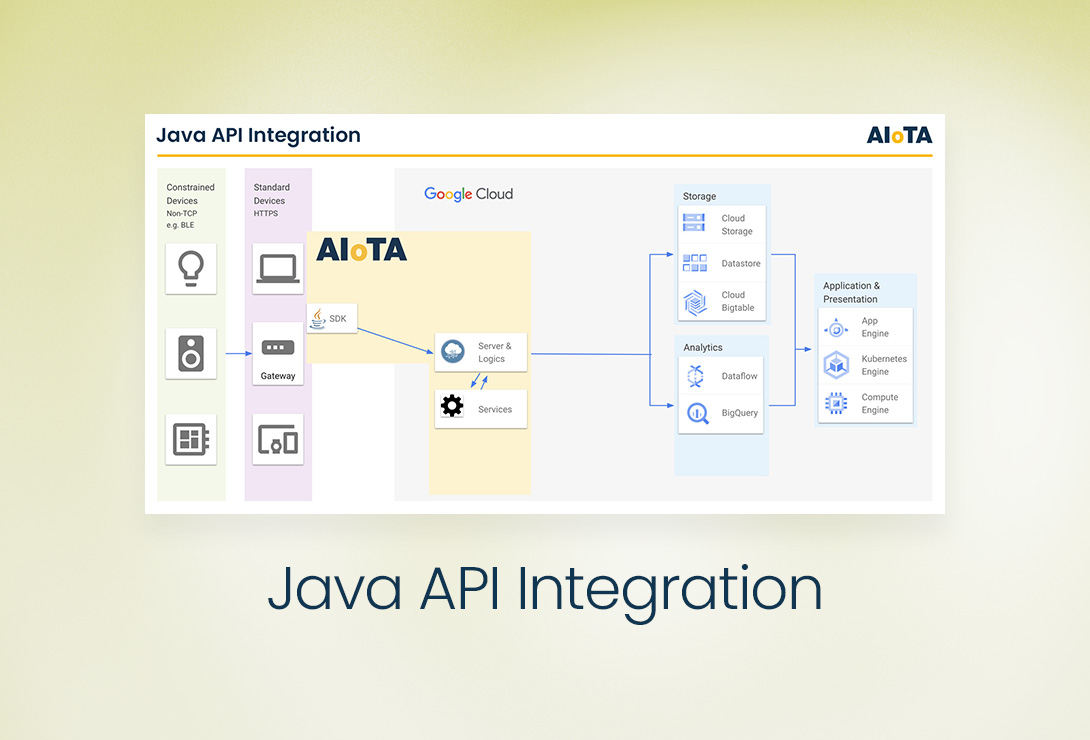Select the laptop icon under Standard Devices
This screenshot has height=740, width=1090.
tap(277, 268)
